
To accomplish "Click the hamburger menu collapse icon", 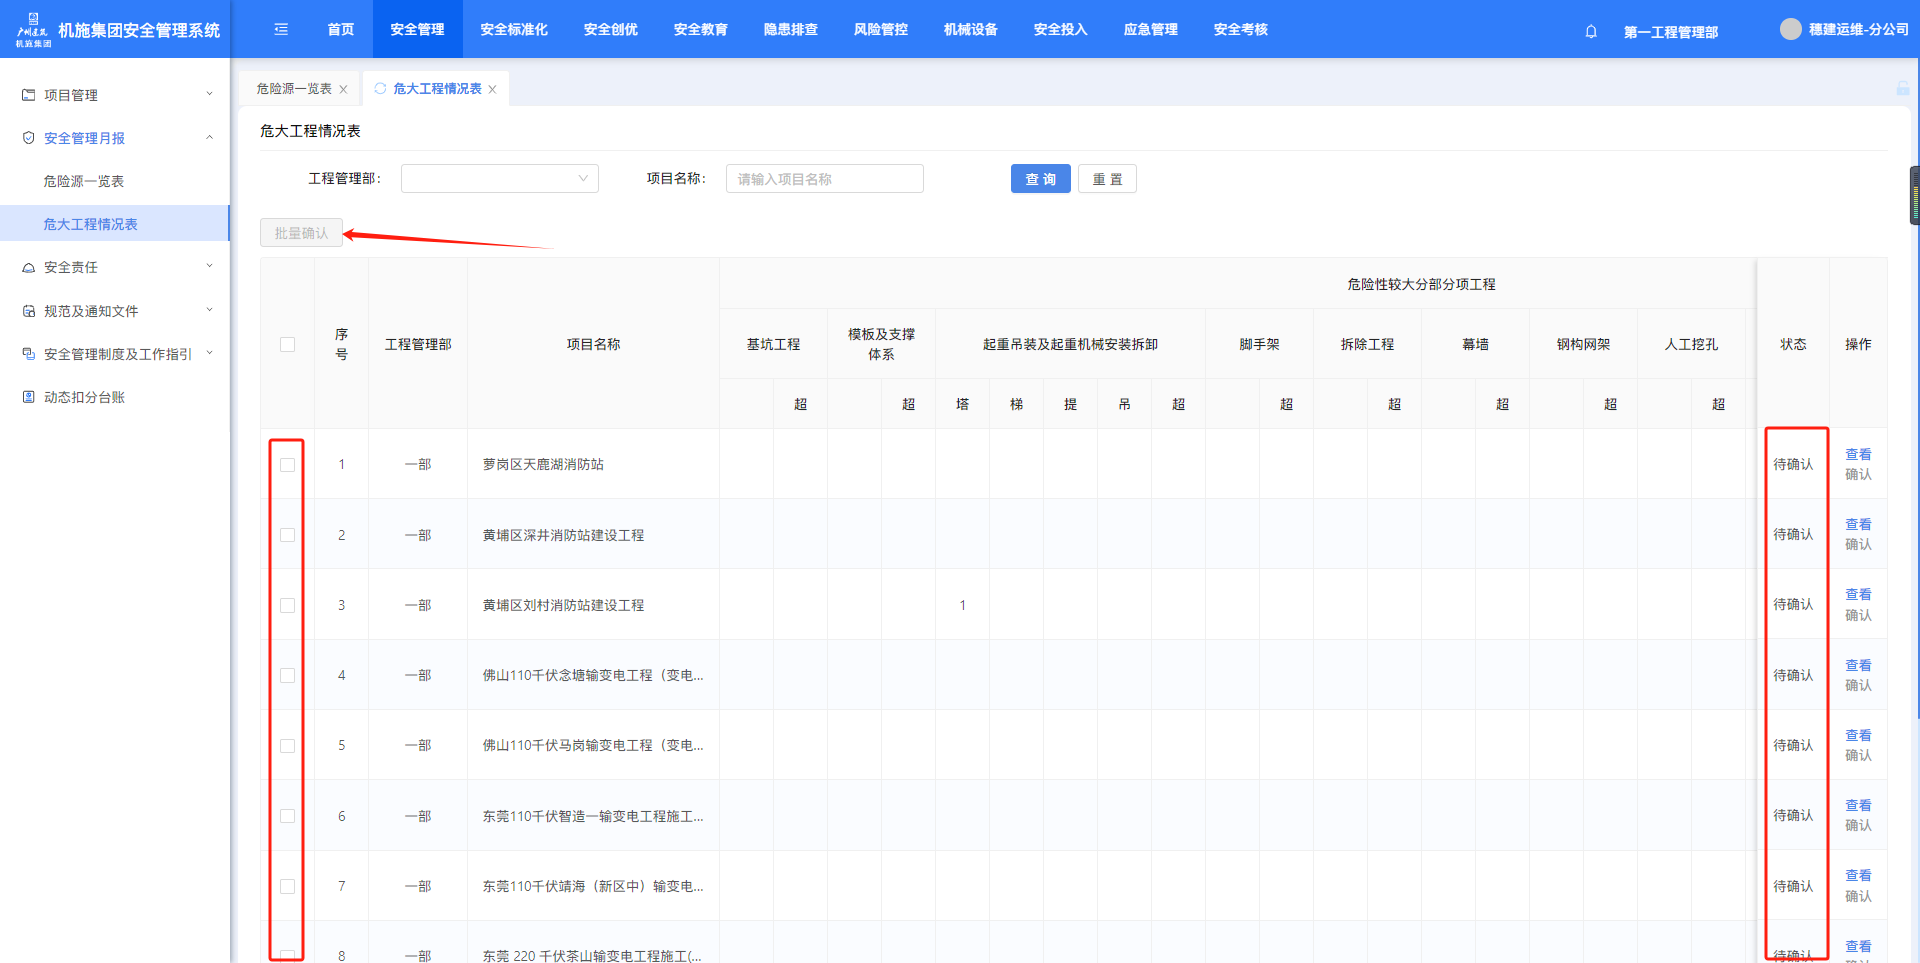I will pyautogui.click(x=281, y=30).
